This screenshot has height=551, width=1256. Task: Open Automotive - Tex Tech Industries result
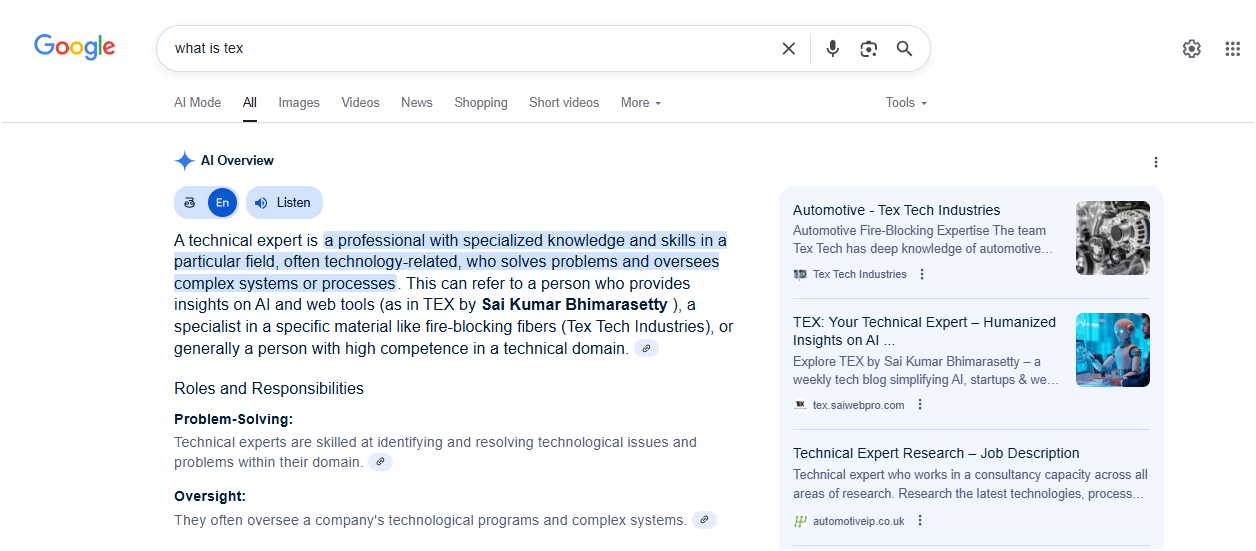click(896, 210)
